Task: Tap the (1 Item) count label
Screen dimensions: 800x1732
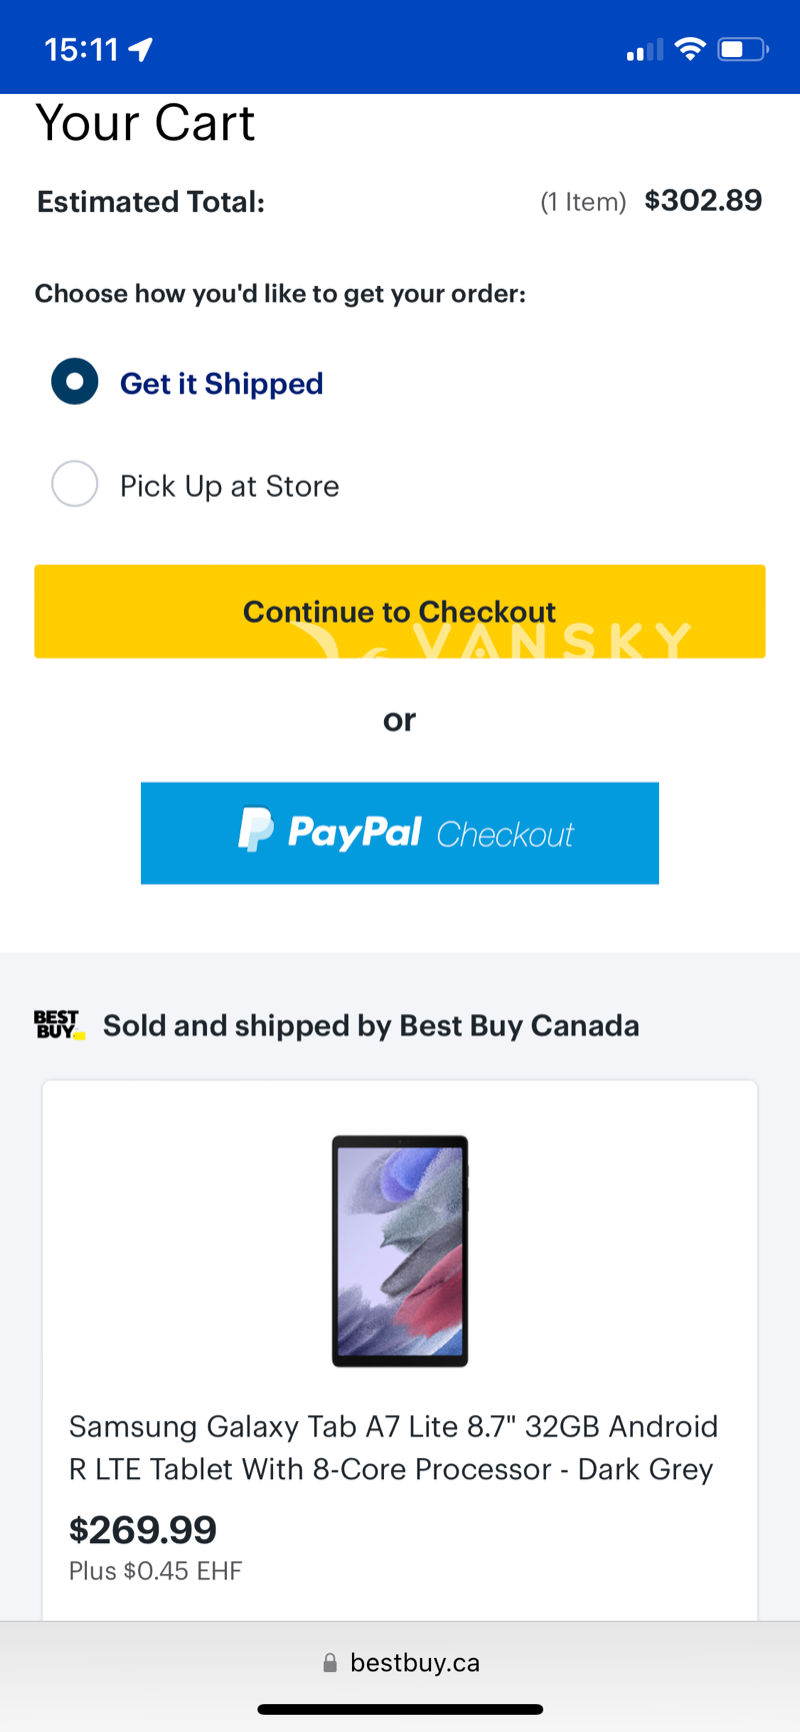Action: point(583,202)
